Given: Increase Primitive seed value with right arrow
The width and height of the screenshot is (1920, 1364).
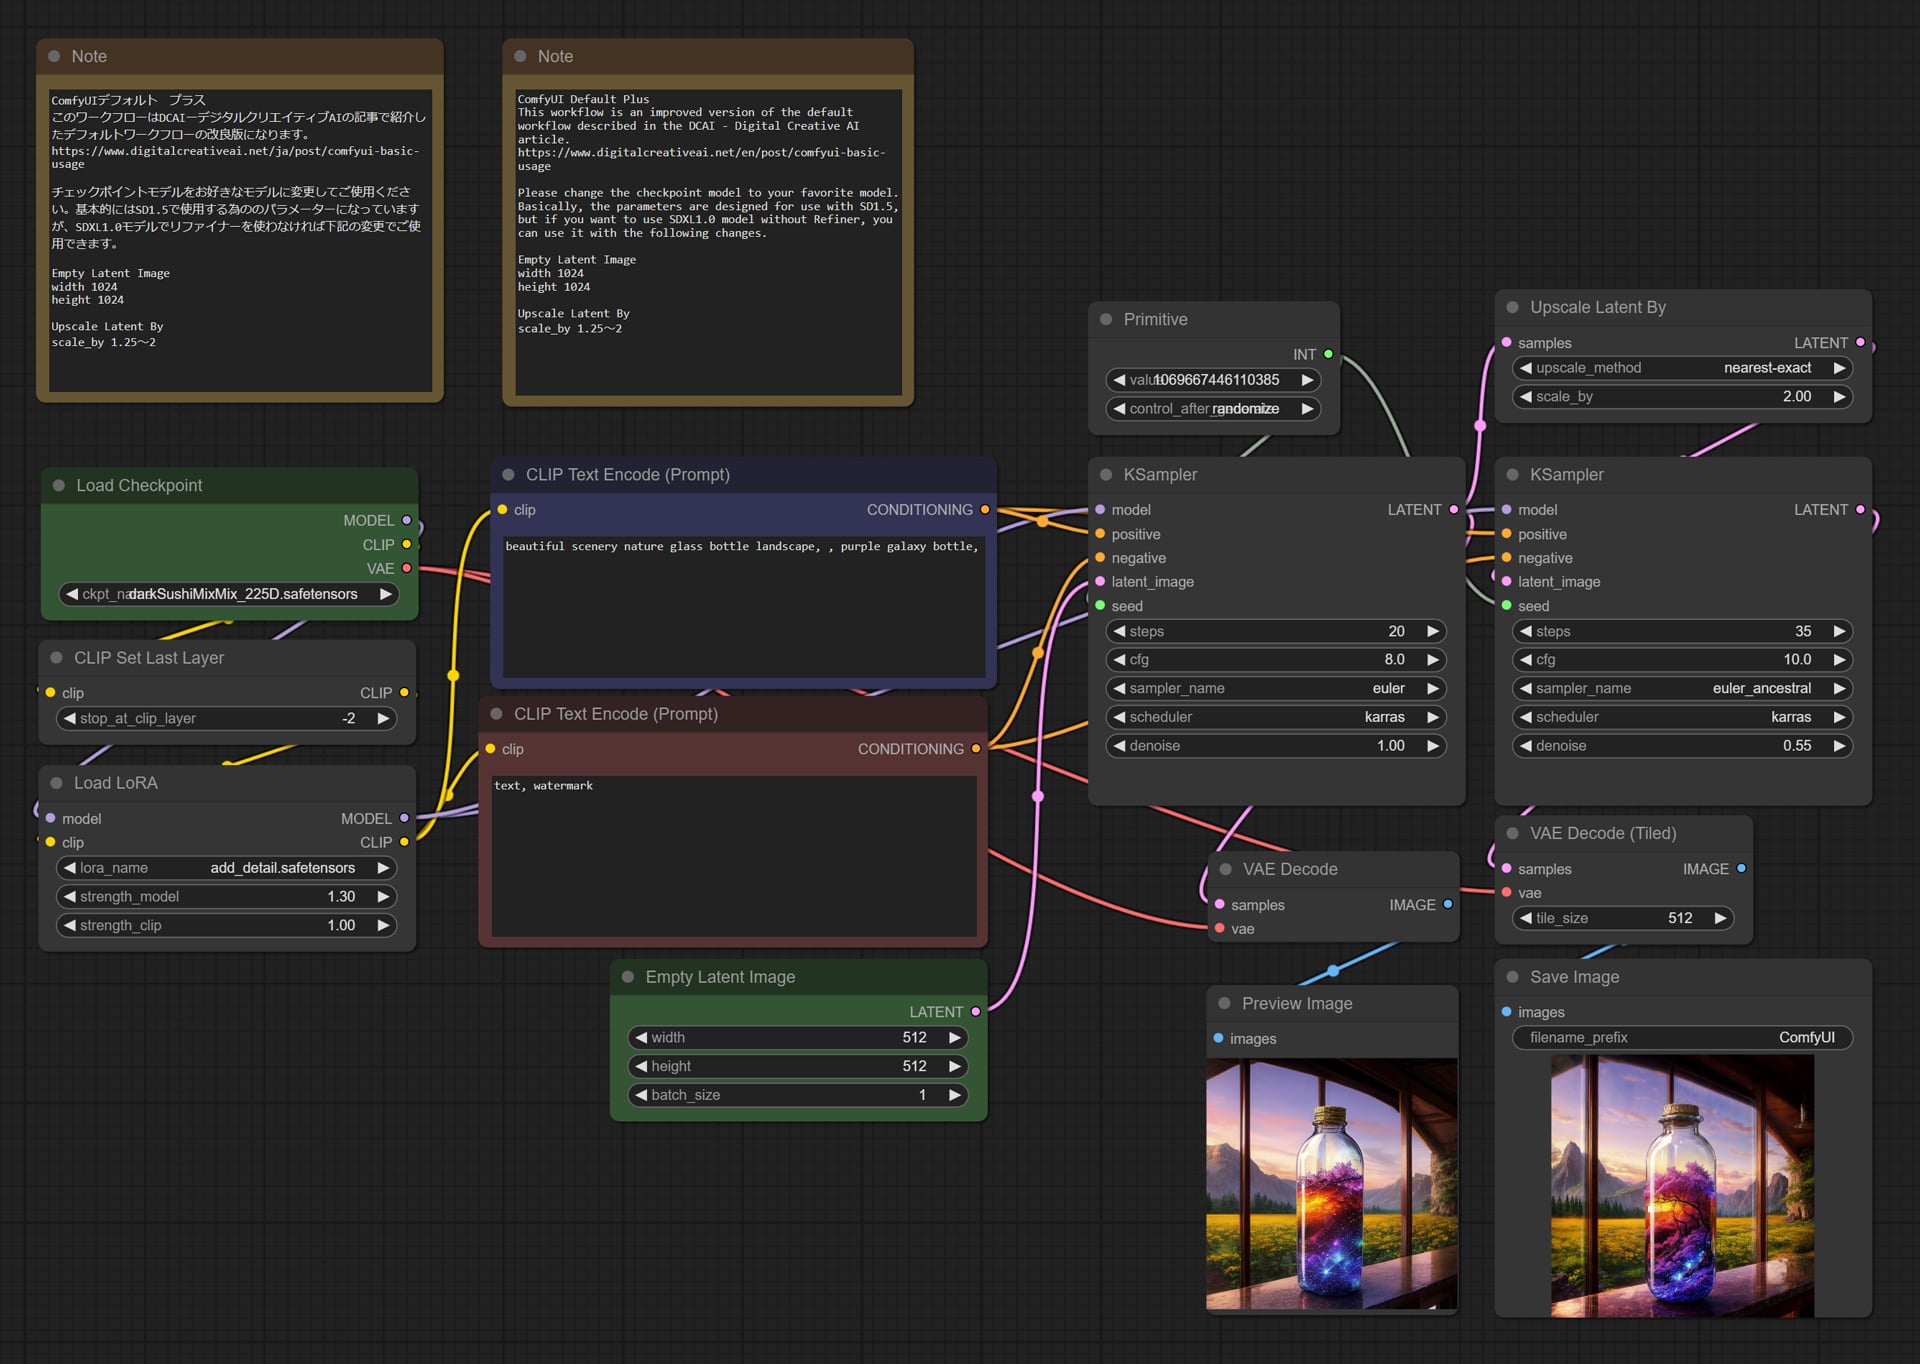Looking at the screenshot, I should click(x=1307, y=380).
